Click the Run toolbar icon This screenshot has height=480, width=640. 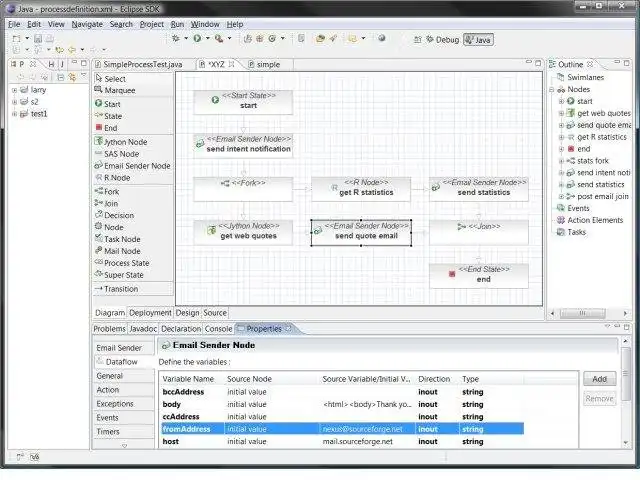tap(197, 38)
